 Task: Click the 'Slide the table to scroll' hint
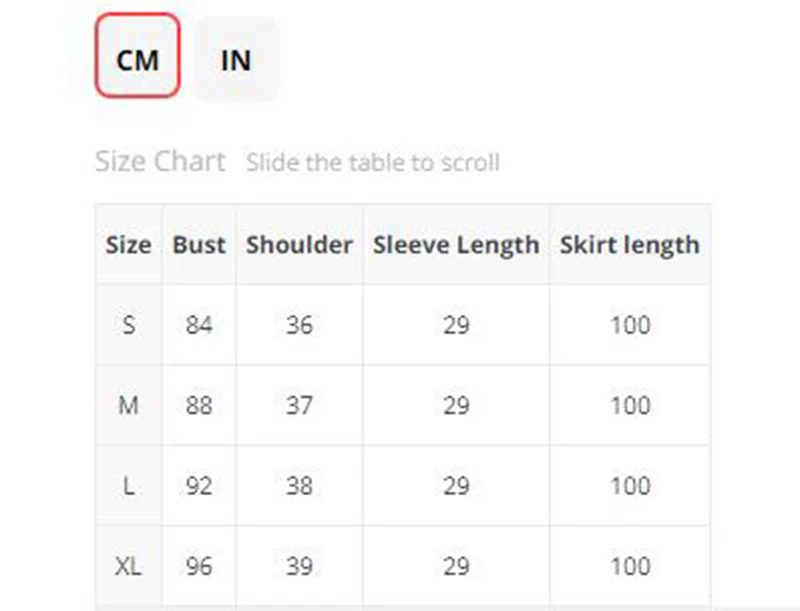[x=372, y=162]
